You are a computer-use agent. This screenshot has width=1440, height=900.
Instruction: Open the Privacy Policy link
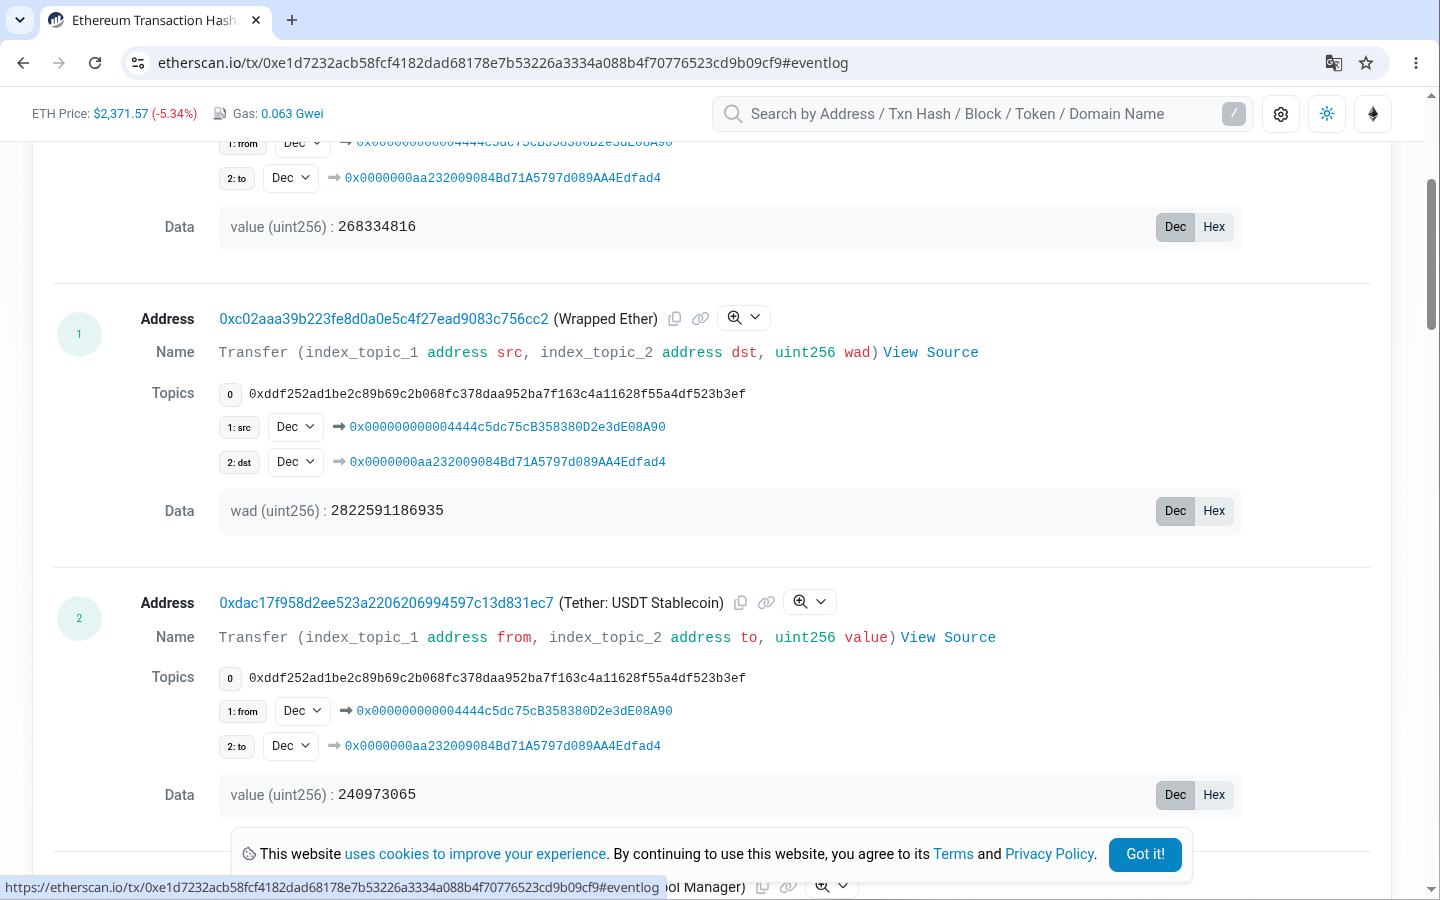point(1049,854)
